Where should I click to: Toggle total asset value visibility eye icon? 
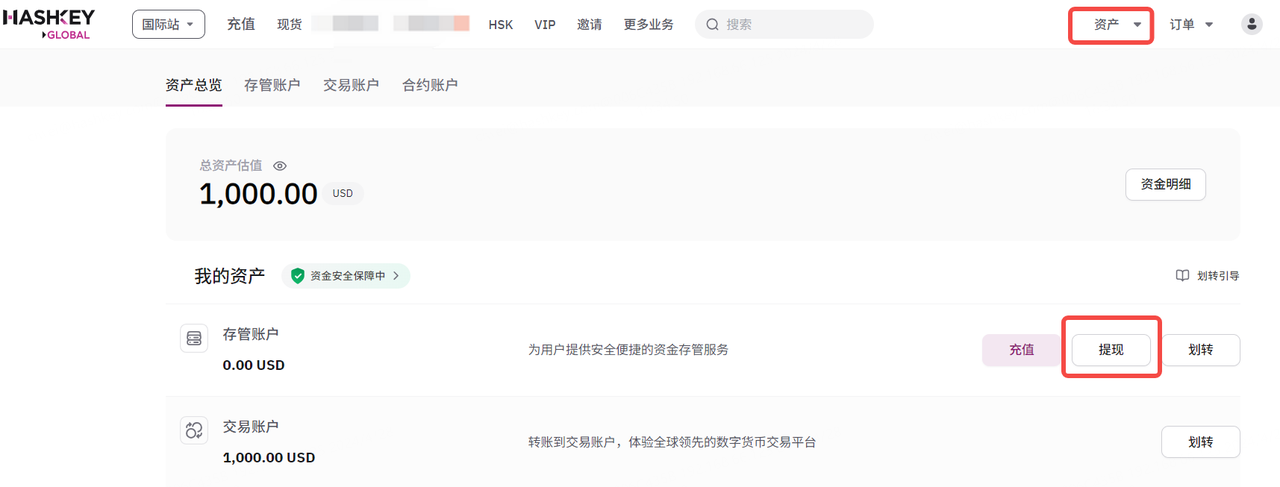pos(281,166)
